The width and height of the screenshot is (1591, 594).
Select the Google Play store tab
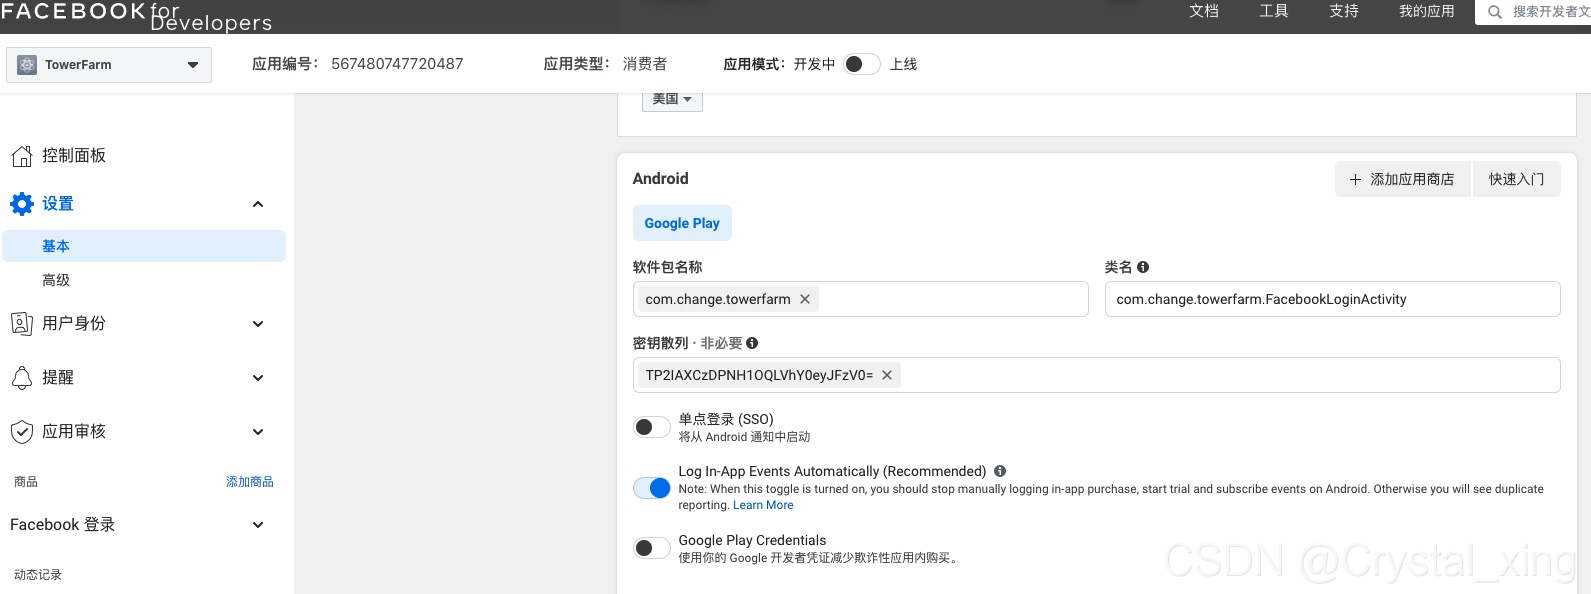click(682, 223)
